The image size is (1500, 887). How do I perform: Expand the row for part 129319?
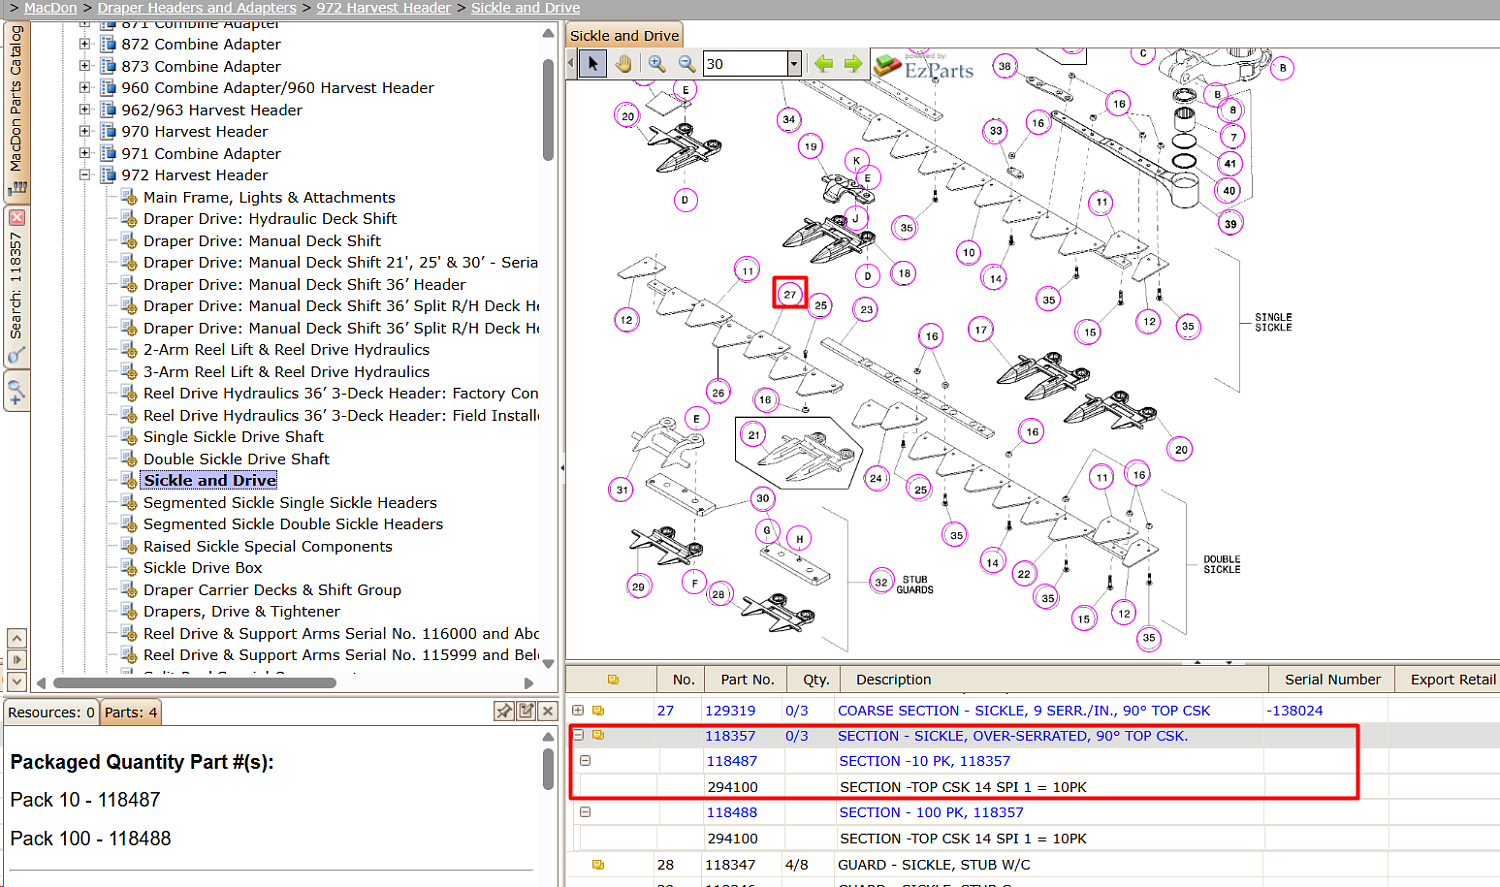578,711
